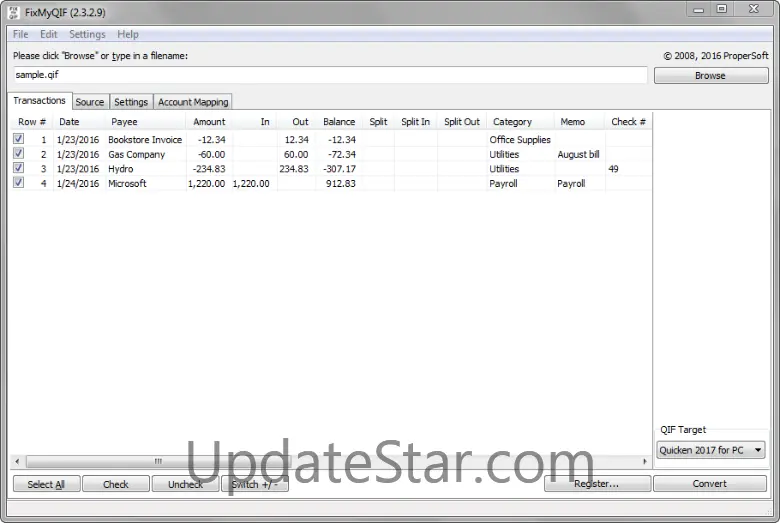Image resolution: width=780 pixels, height=523 pixels.
Task: Open the File menu
Action: 20,34
